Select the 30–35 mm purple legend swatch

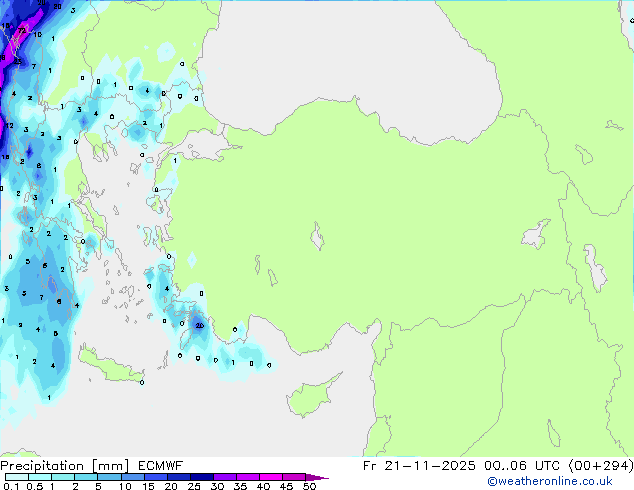click(225, 477)
